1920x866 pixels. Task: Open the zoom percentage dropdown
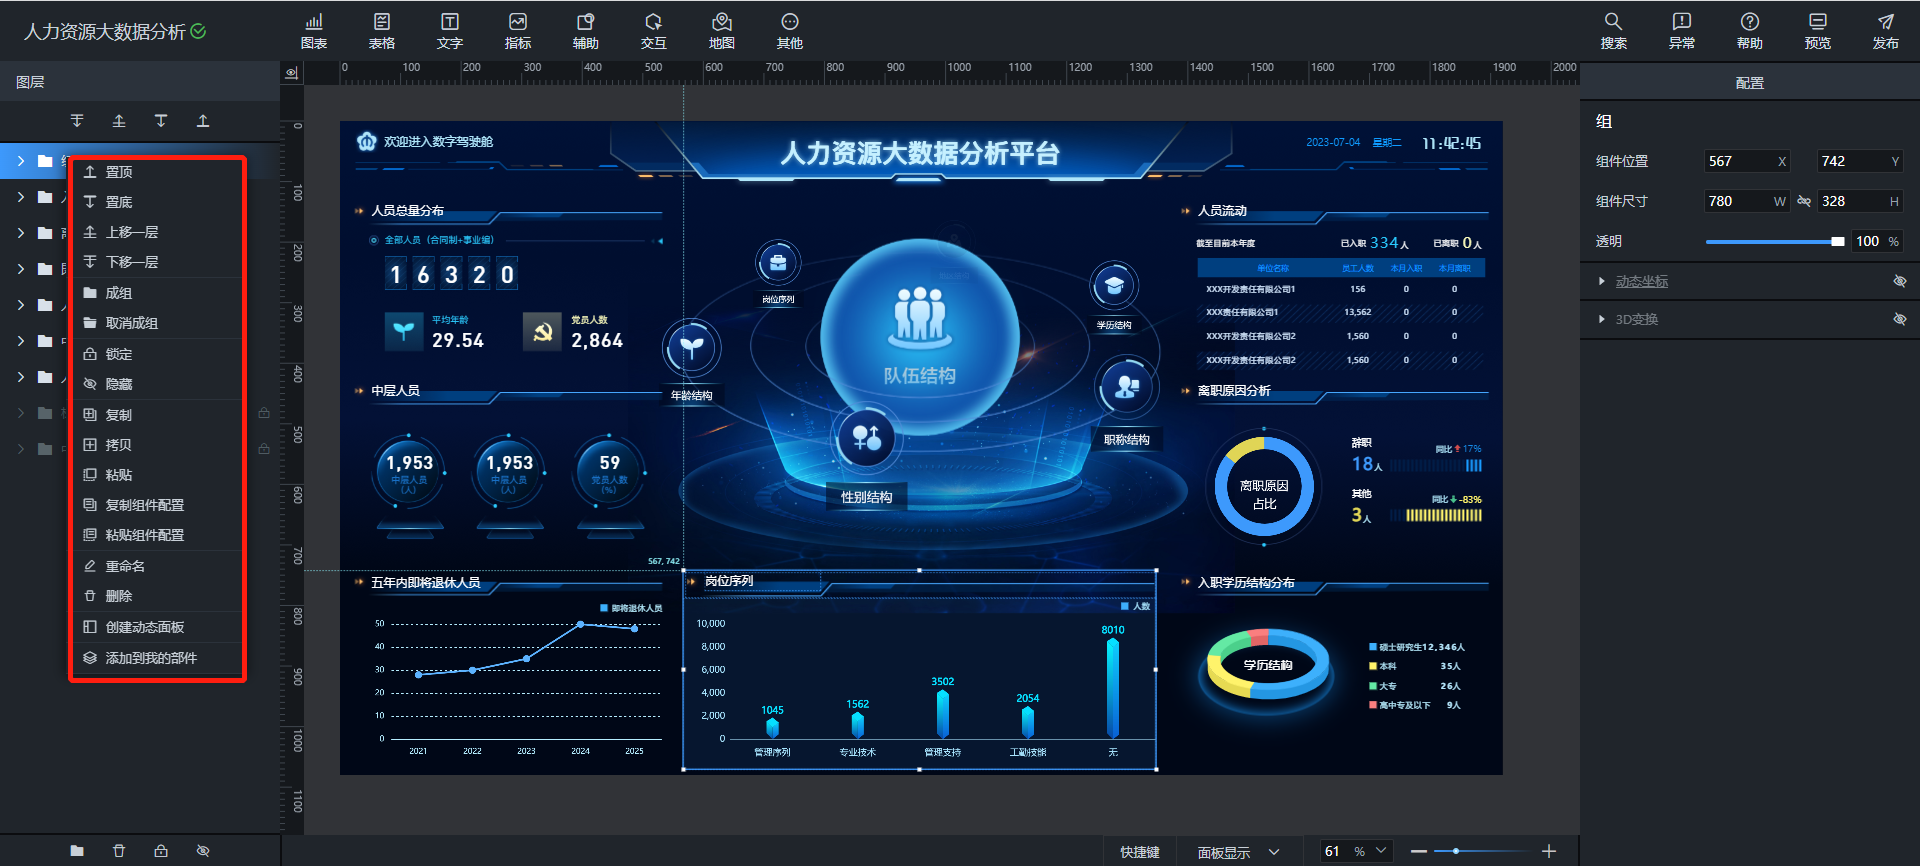(x=1381, y=851)
